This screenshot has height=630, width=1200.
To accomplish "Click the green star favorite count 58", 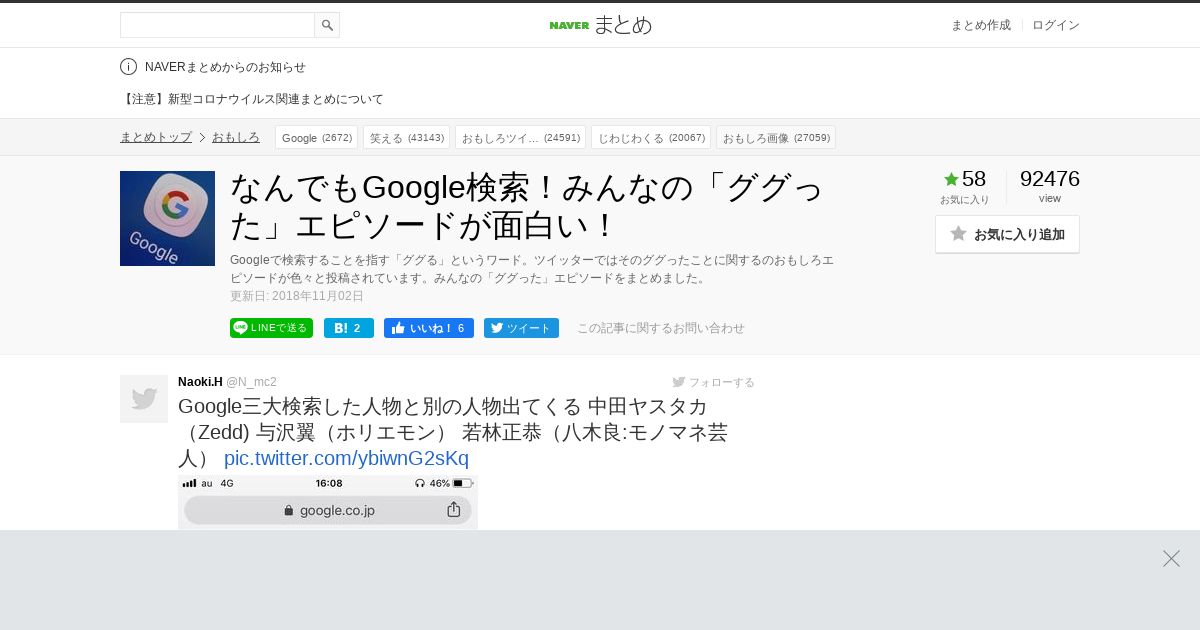I will [965, 179].
